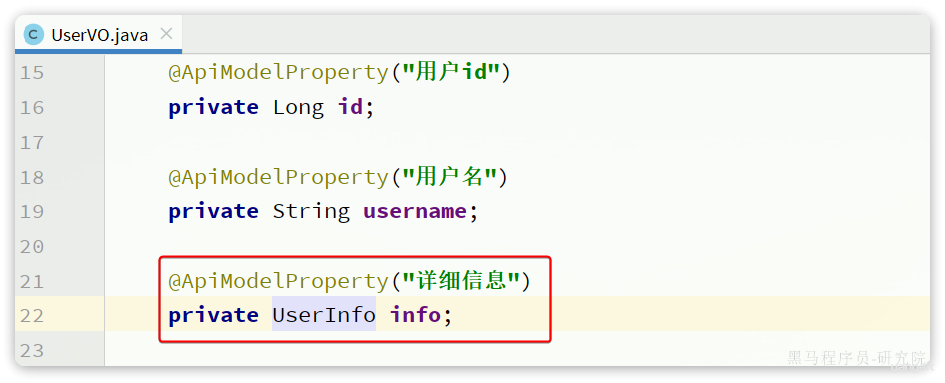This screenshot has height=383, width=945.
Task: Click line number 15 in gutter
Action: point(32,73)
